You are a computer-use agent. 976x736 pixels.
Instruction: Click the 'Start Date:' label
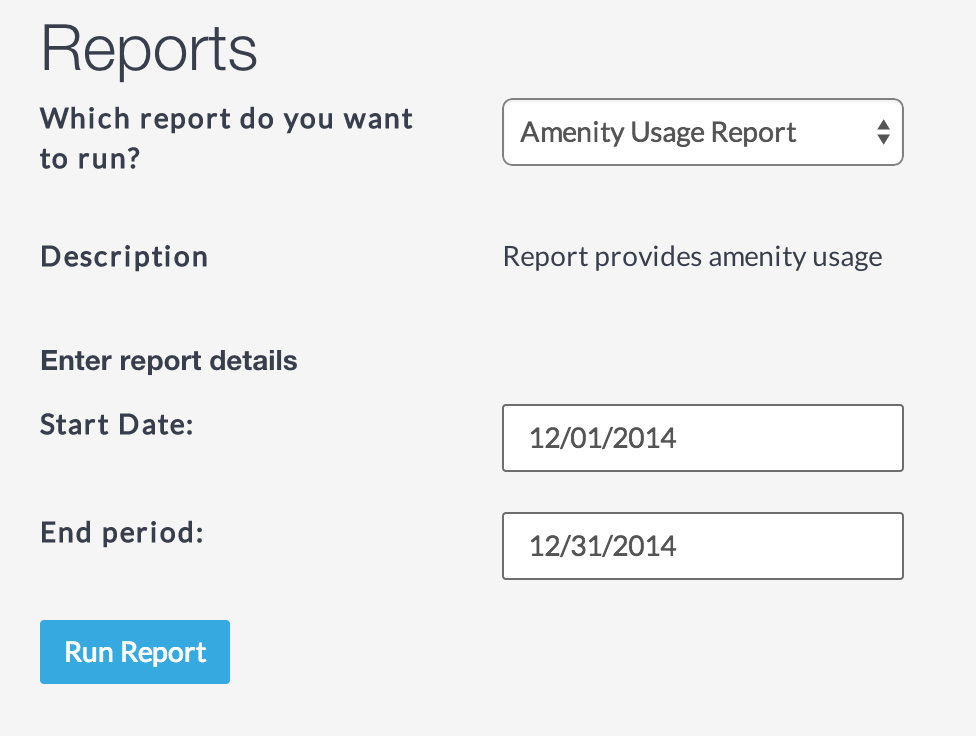[x=116, y=425]
